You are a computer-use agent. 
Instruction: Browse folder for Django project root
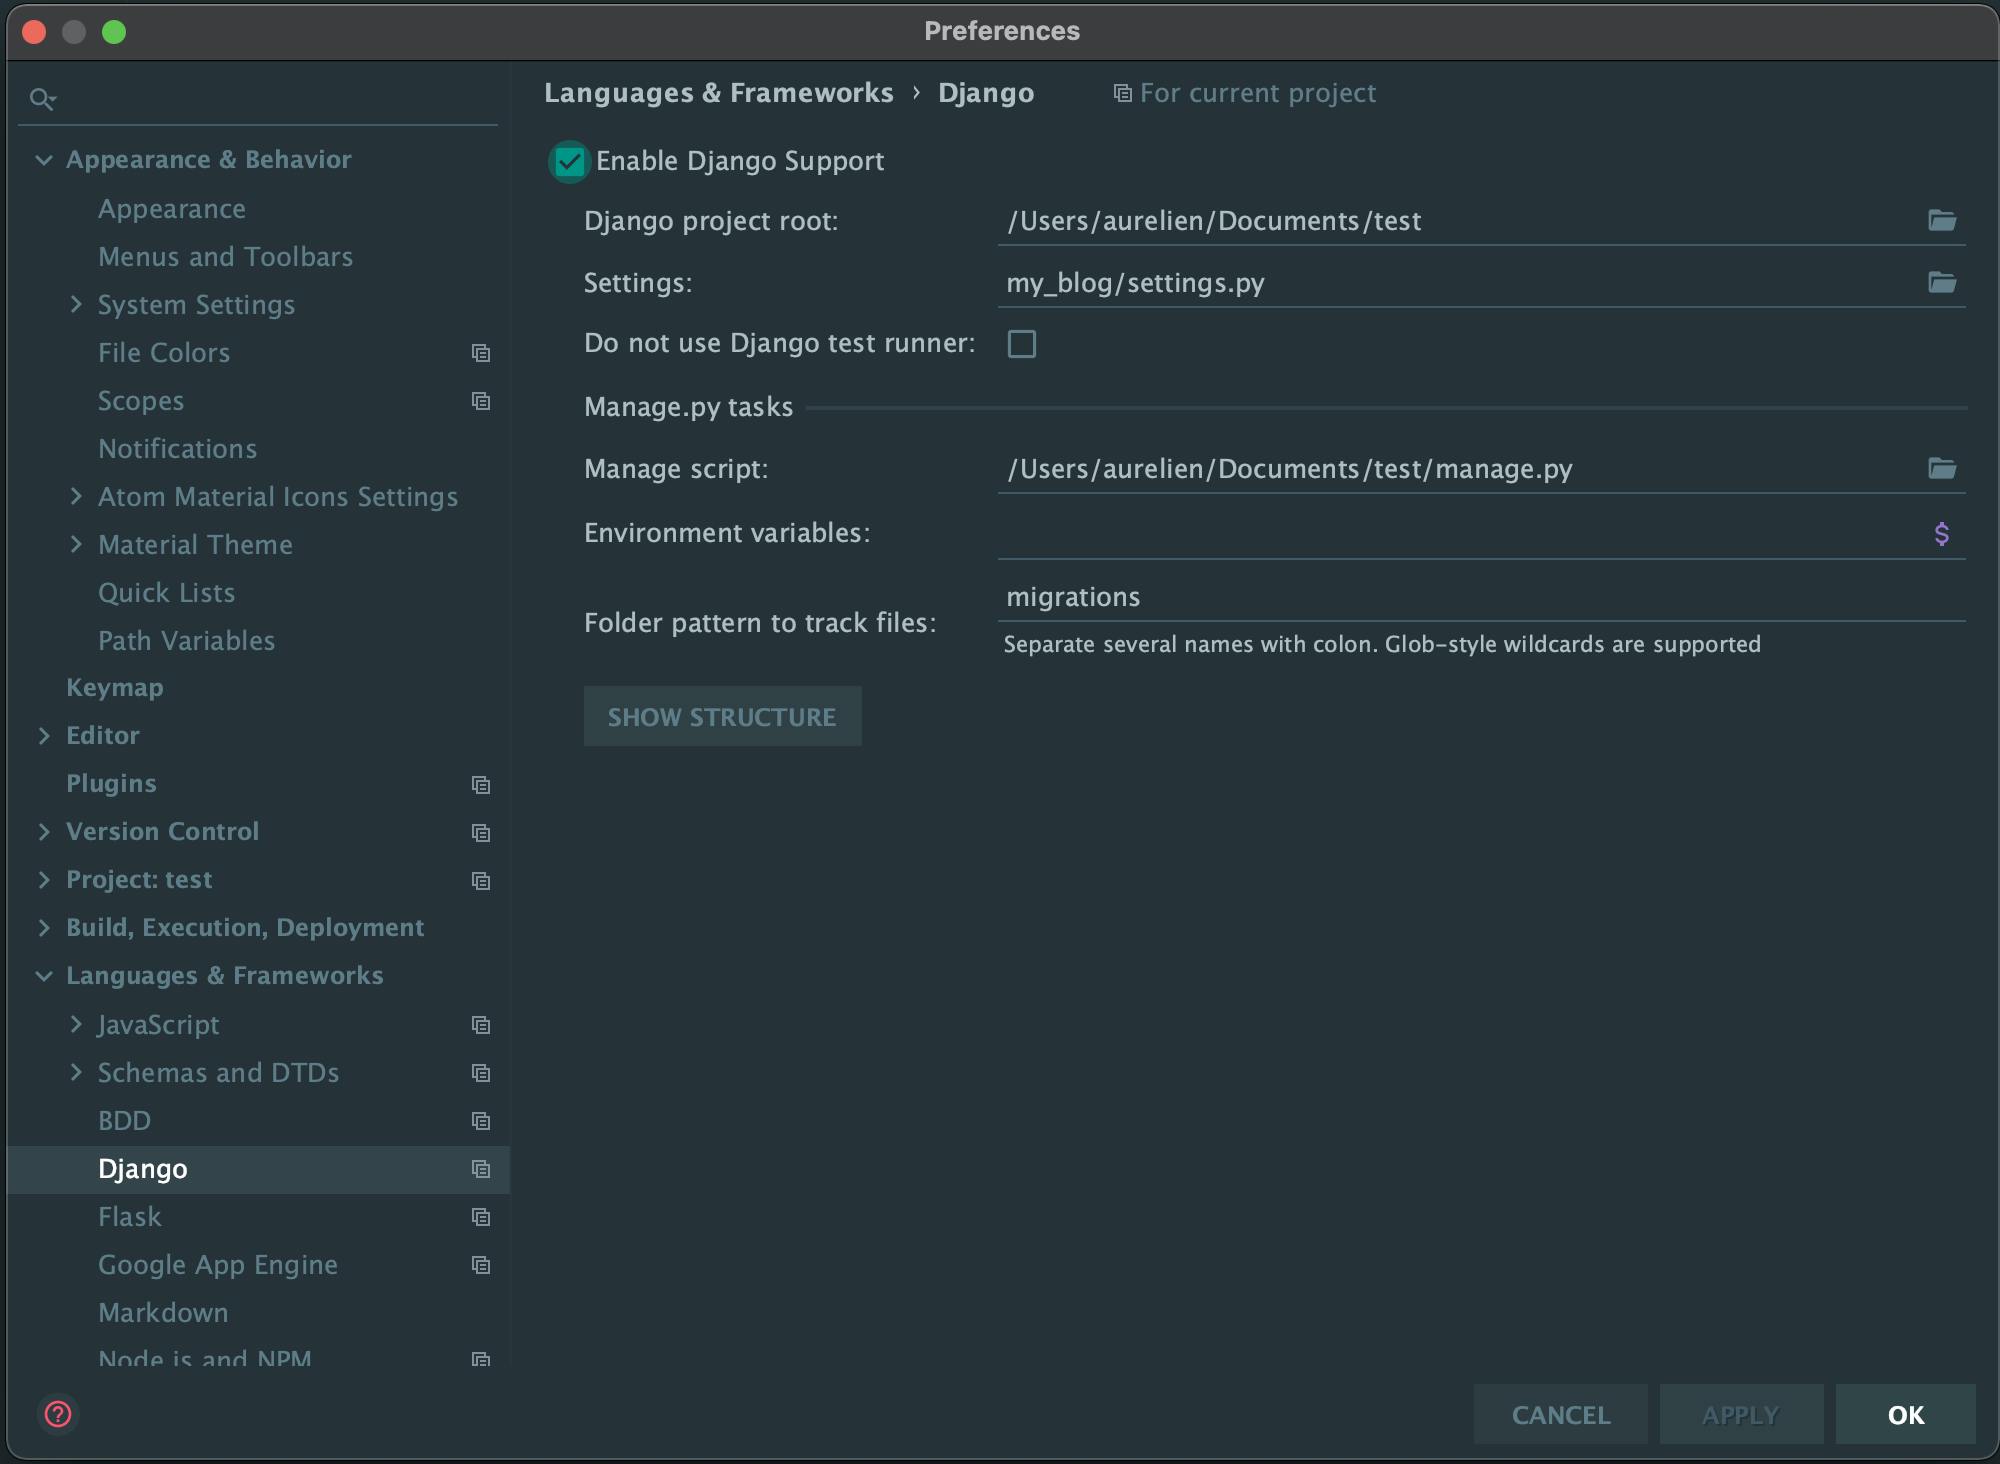tap(1942, 220)
